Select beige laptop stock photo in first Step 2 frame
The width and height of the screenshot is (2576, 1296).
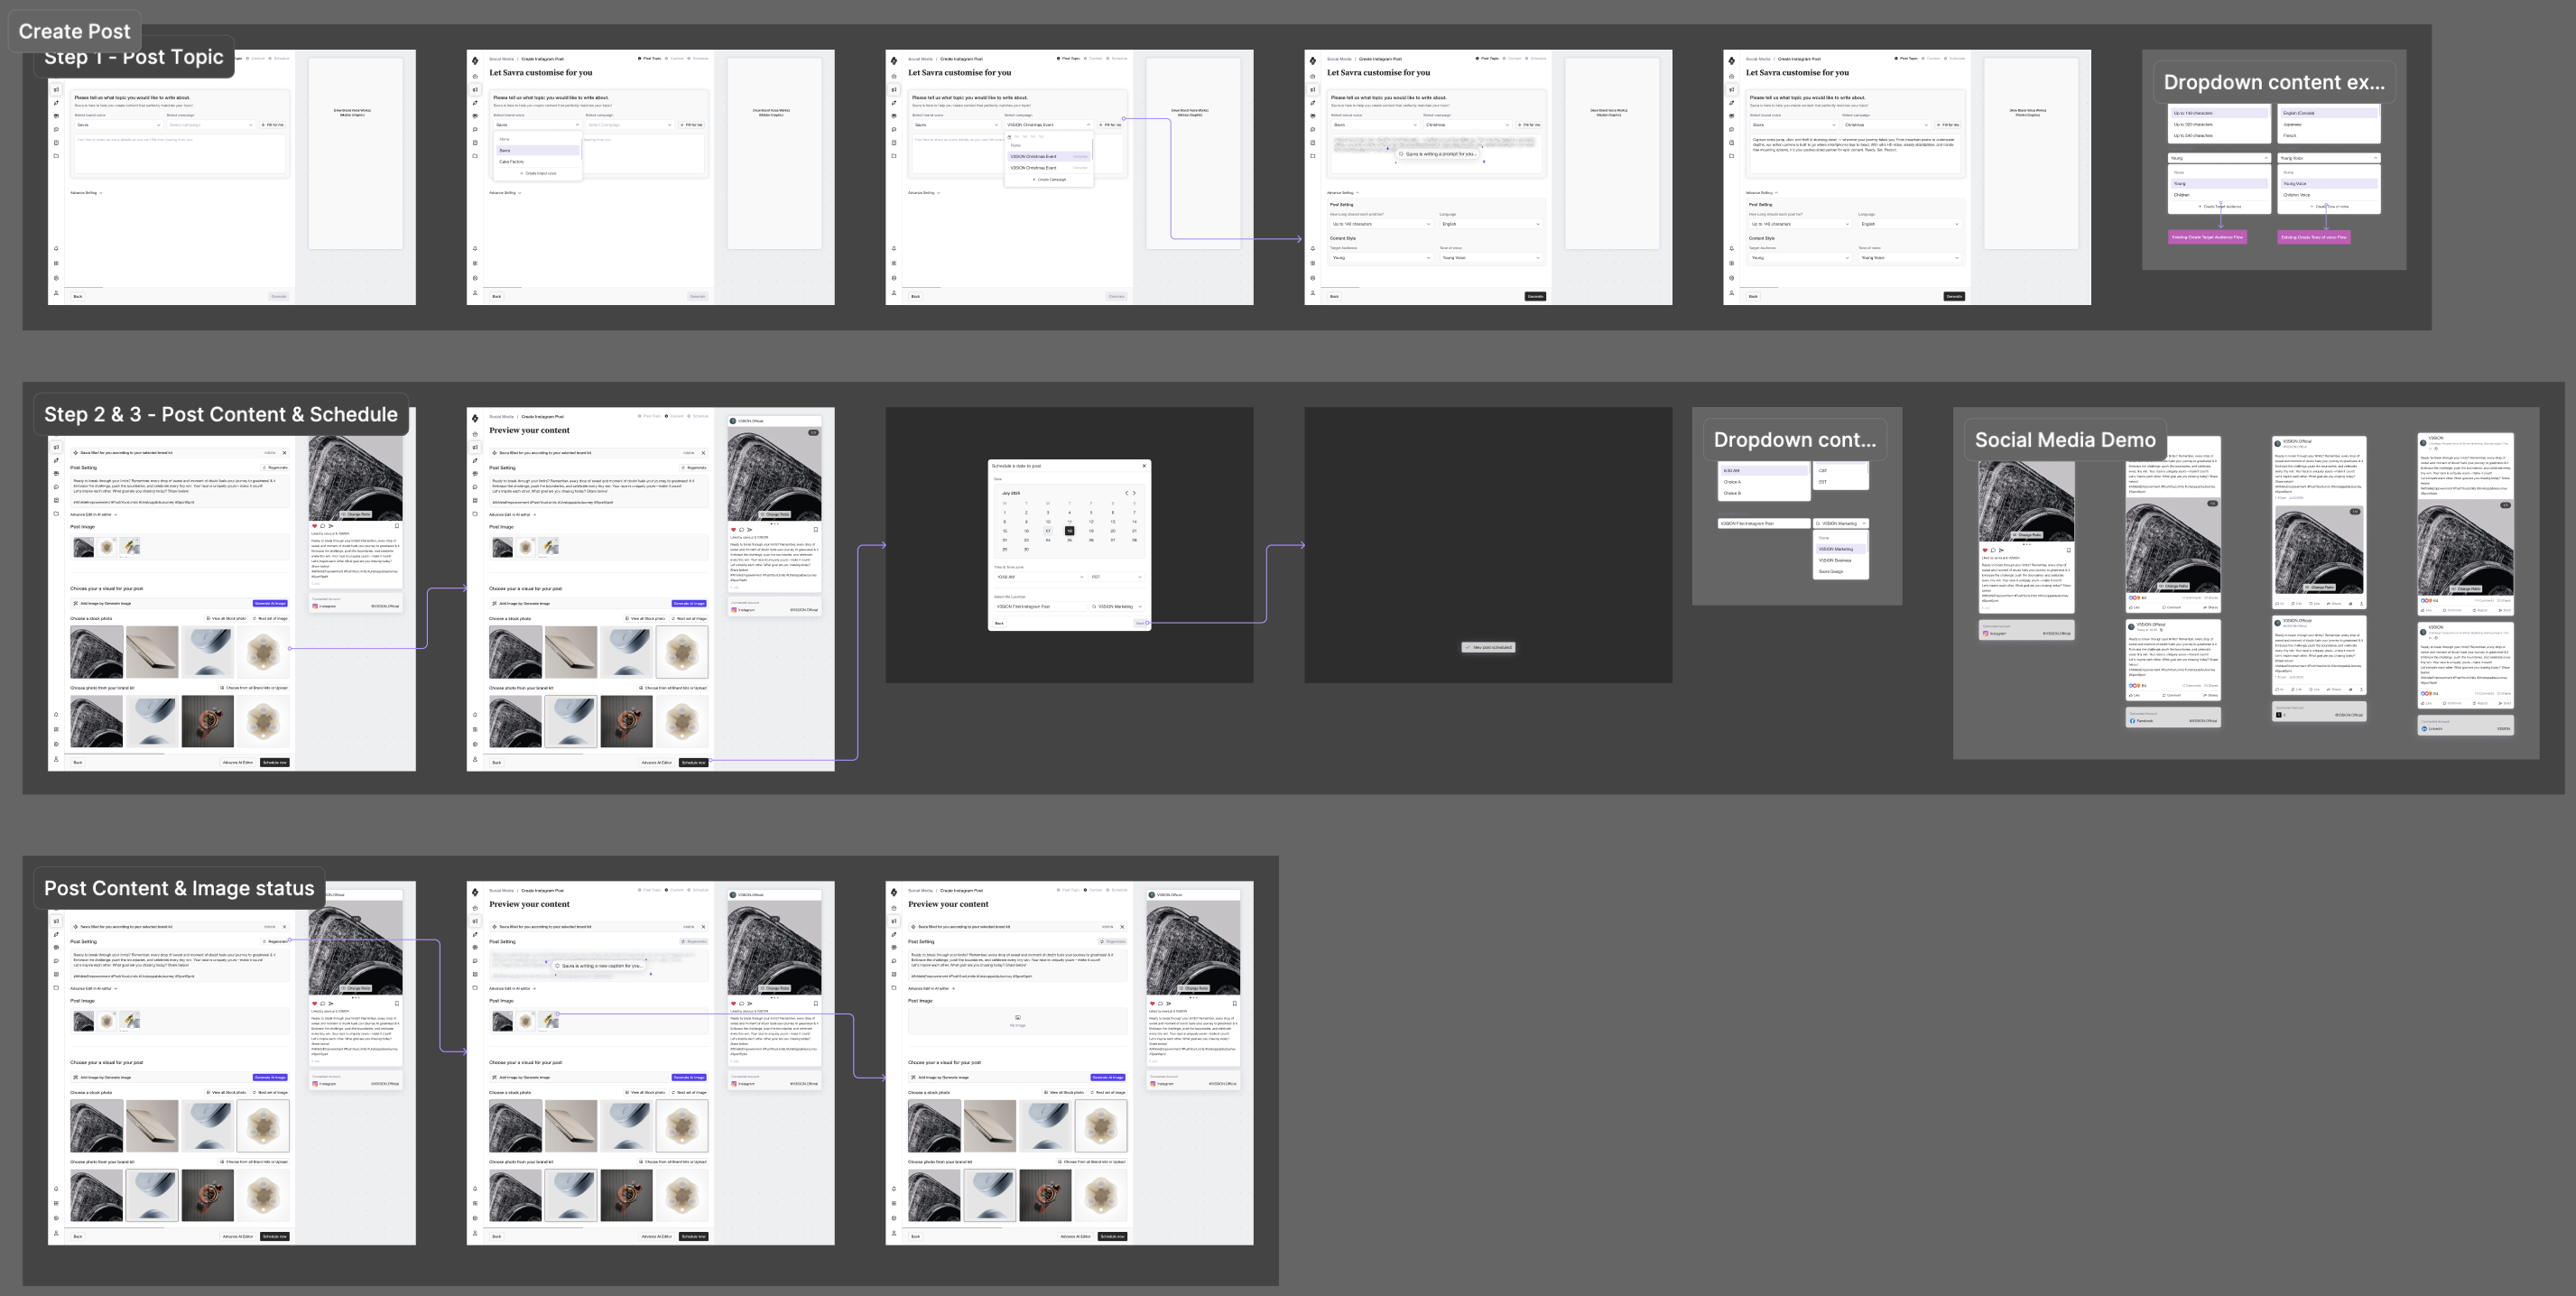pyautogui.click(x=152, y=652)
